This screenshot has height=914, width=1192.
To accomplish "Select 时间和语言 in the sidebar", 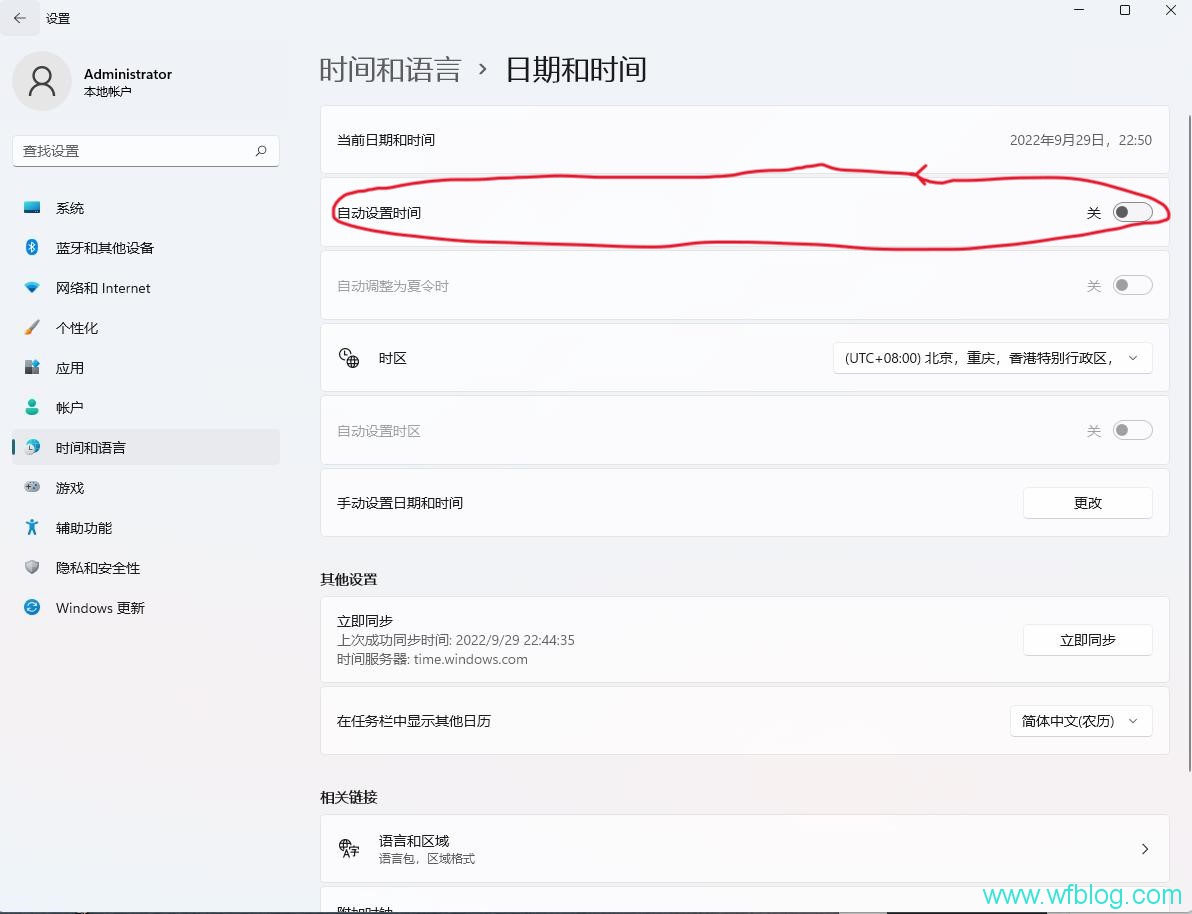I will tap(146, 447).
